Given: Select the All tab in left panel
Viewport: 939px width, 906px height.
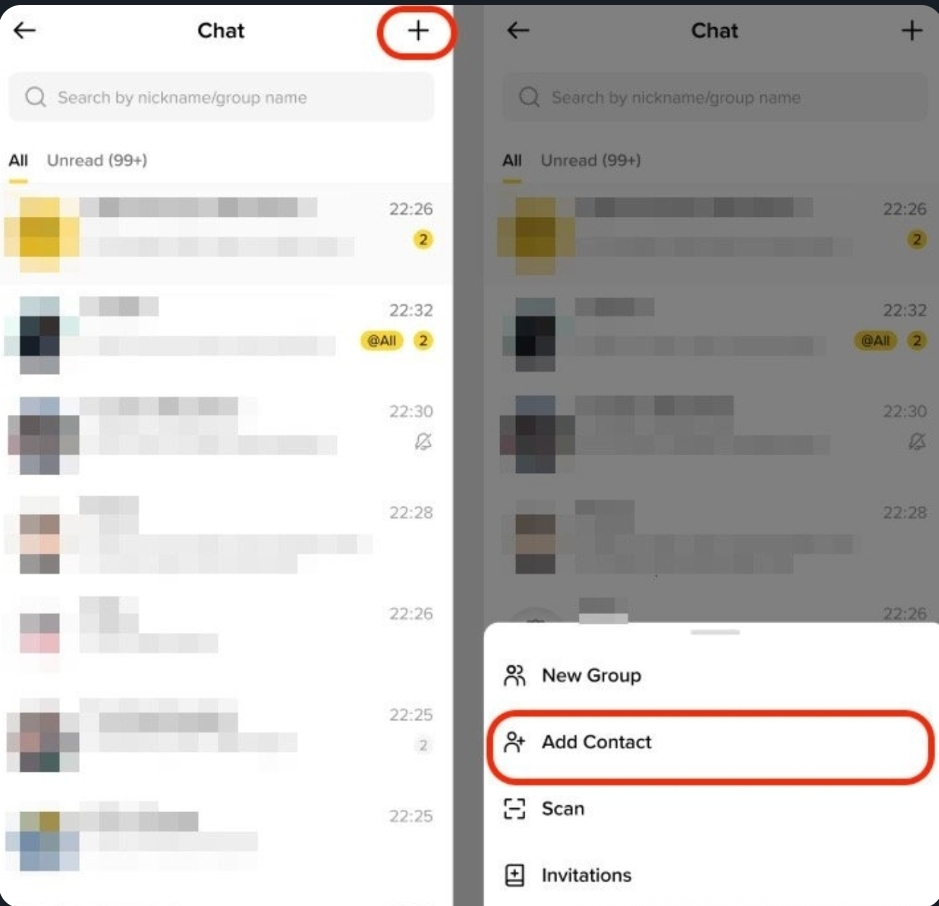Looking at the screenshot, I should pyautogui.click(x=18, y=160).
